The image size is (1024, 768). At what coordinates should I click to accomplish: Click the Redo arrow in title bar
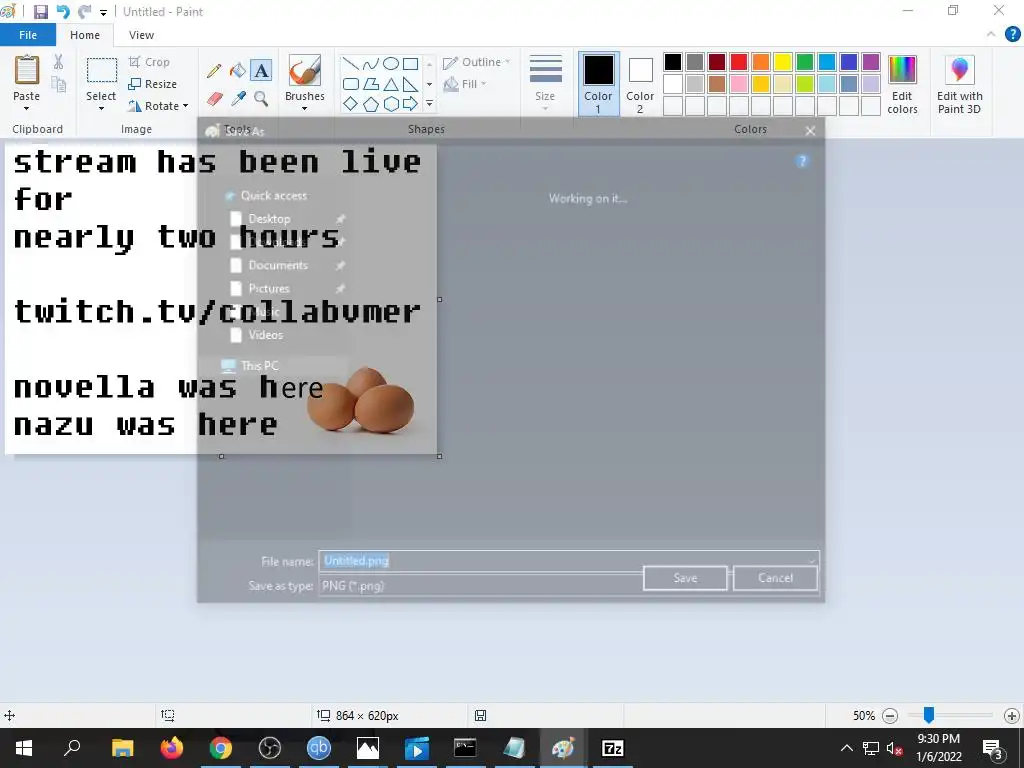(84, 12)
